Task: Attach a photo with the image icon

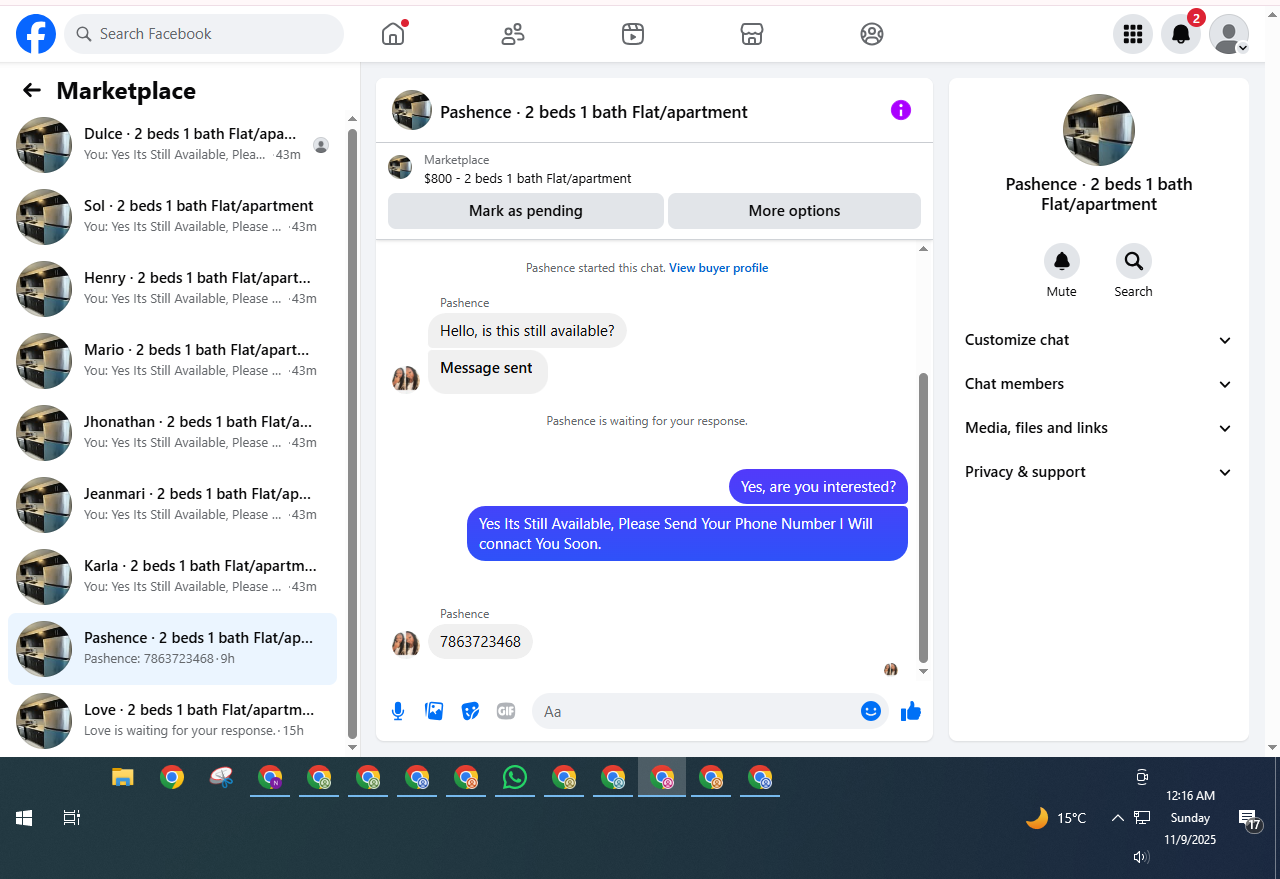Action: (434, 711)
